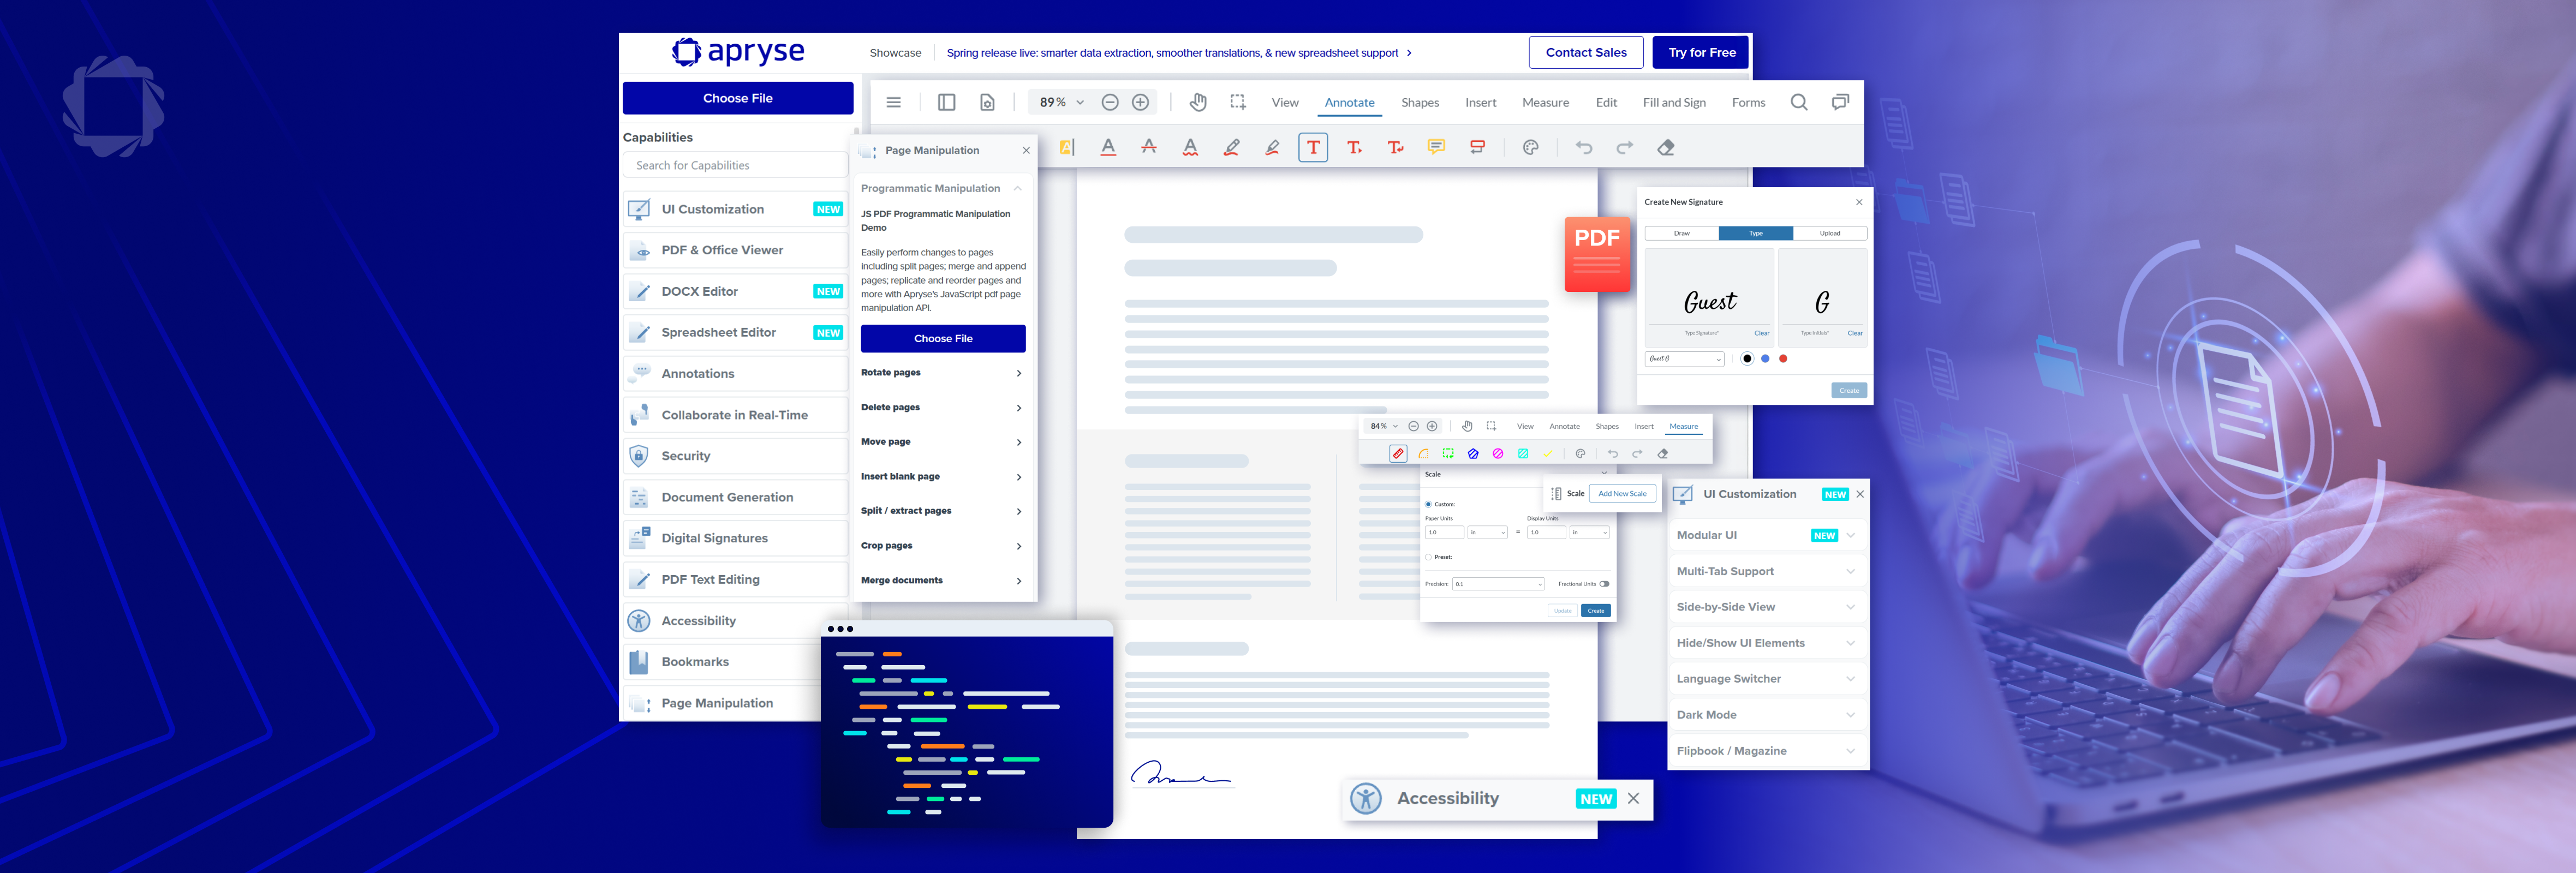Select the Custom scale radio button

point(1428,504)
